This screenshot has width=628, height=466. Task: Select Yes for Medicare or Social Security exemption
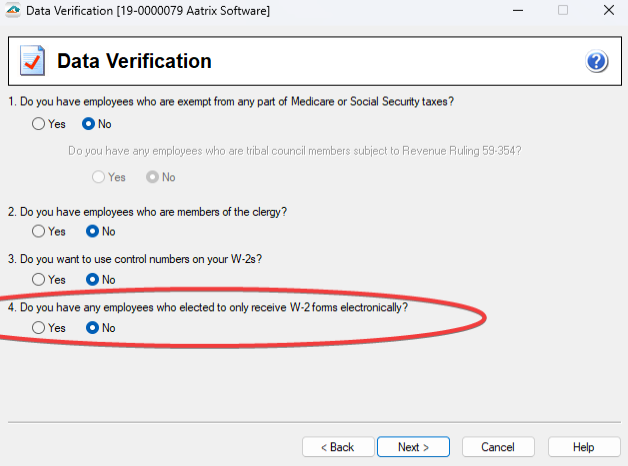(x=39, y=124)
